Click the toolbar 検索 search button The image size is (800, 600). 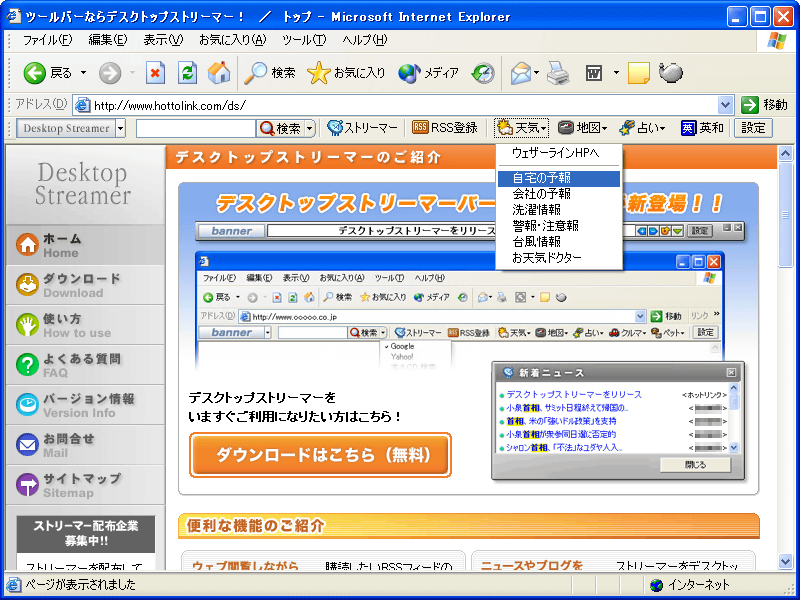click(x=280, y=129)
